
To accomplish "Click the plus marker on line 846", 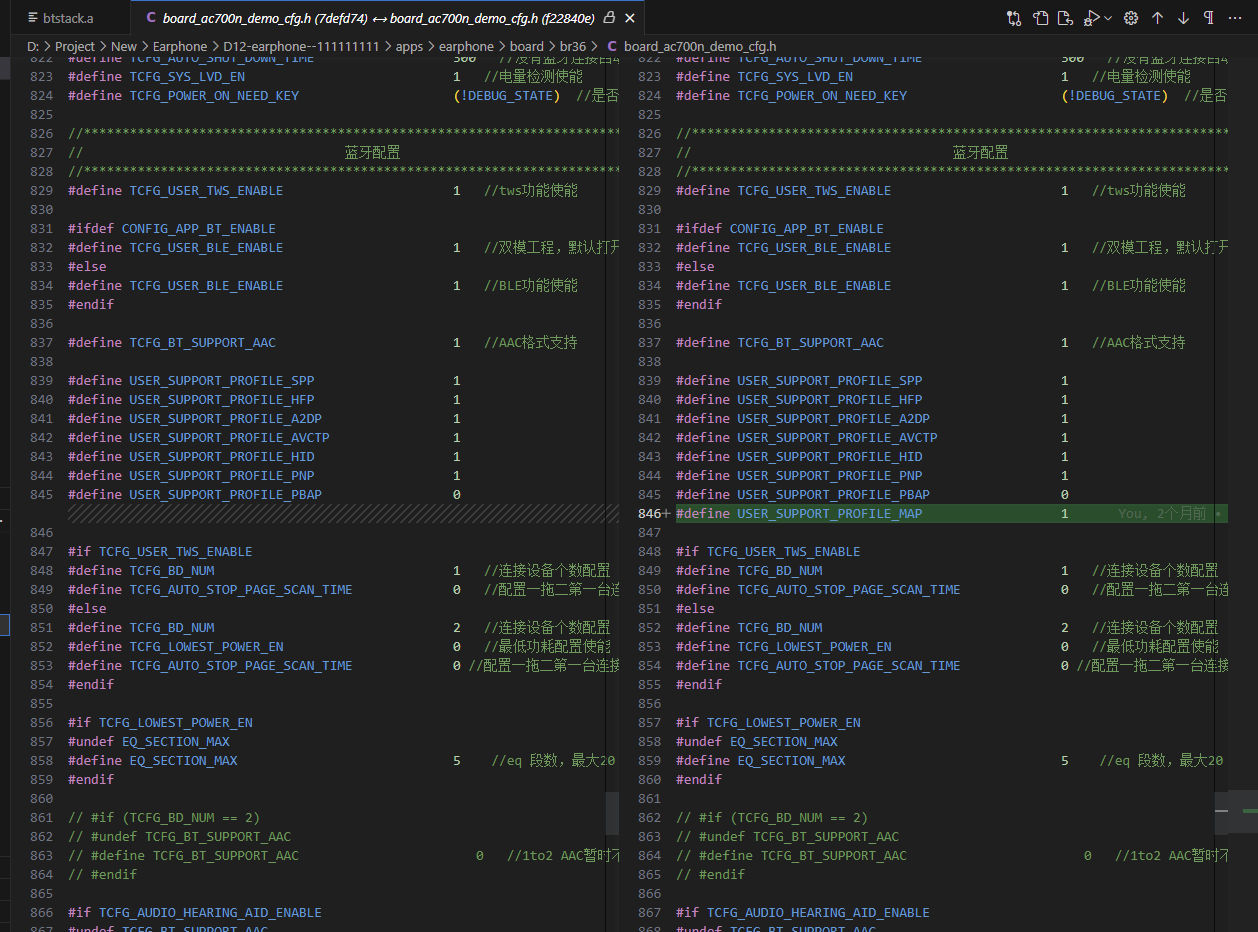I will point(666,513).
